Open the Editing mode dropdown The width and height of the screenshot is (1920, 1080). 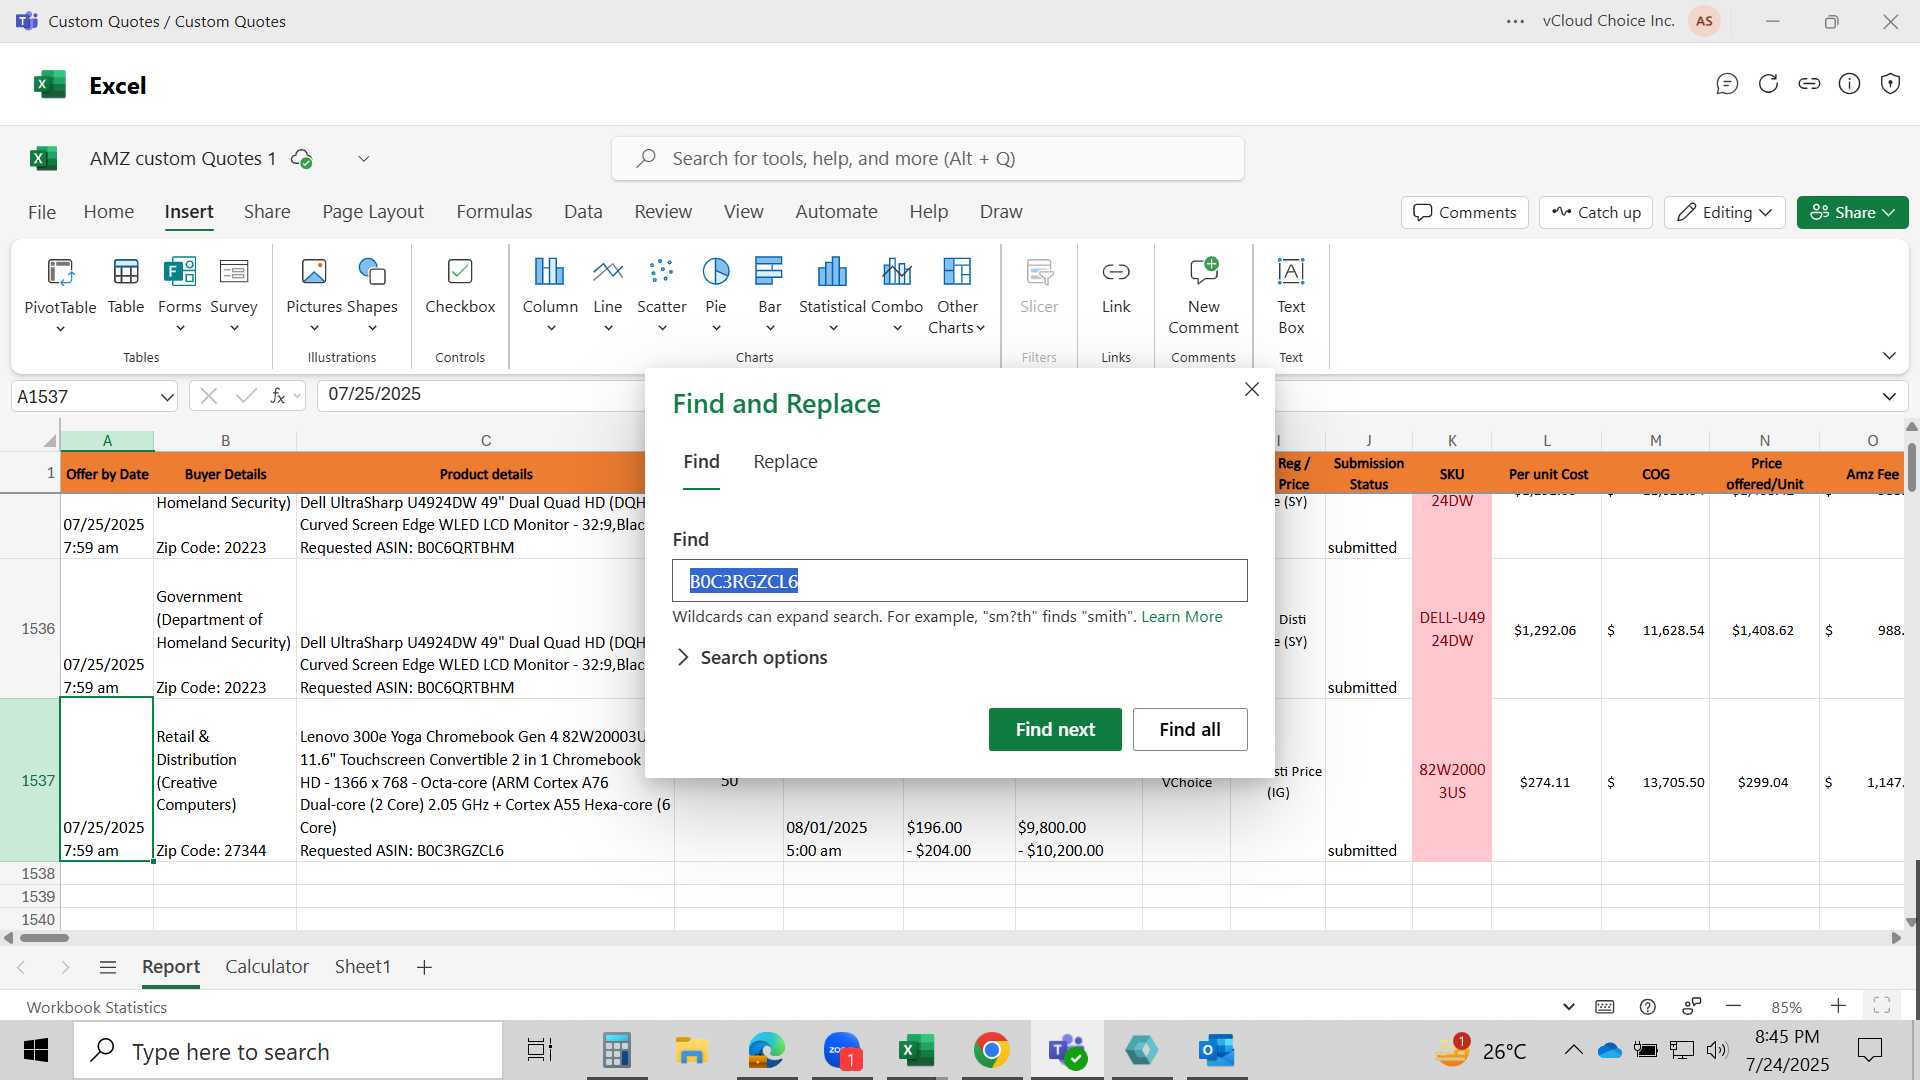pos(1725,212)
